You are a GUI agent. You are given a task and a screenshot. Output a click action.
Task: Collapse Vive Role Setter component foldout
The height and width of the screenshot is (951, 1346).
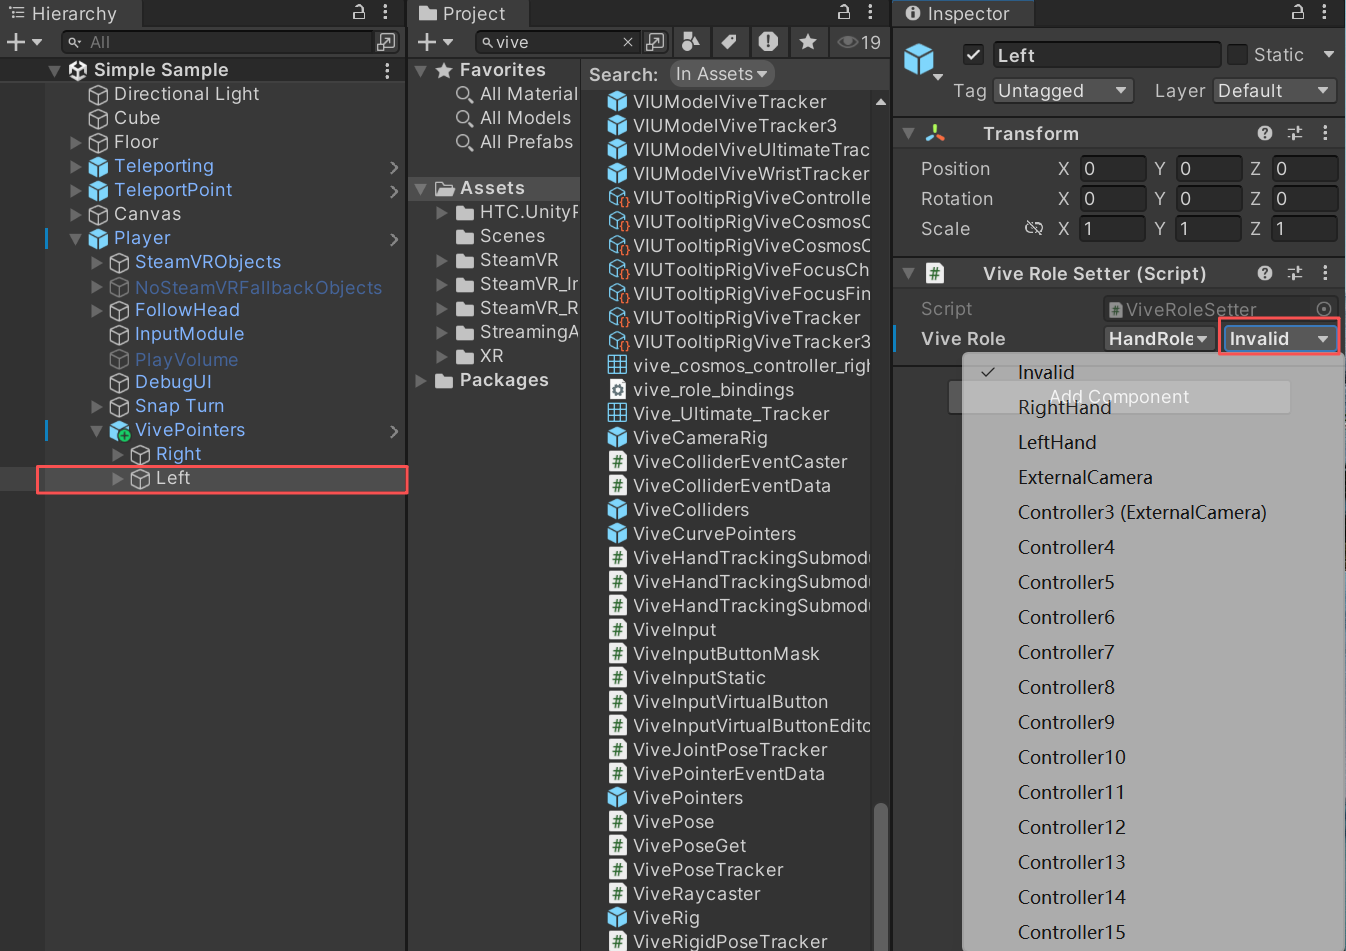pyautogui.click(x=909, y=273)
